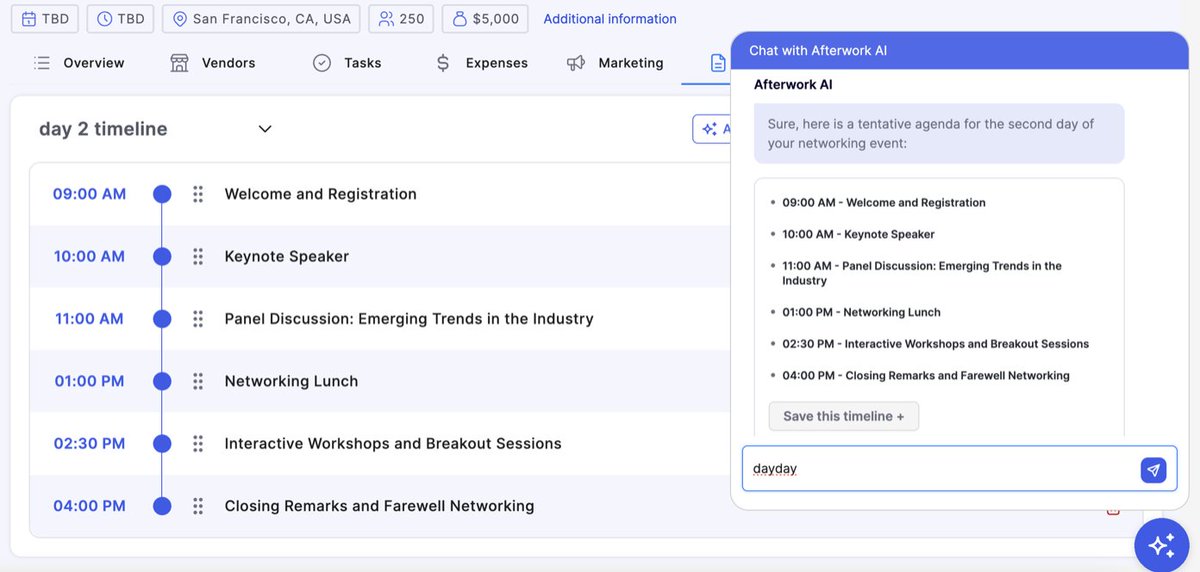This screenshot has height=572, width=1200.
Task: Click the Chat with Afterwork AI header
Action: 960,50
